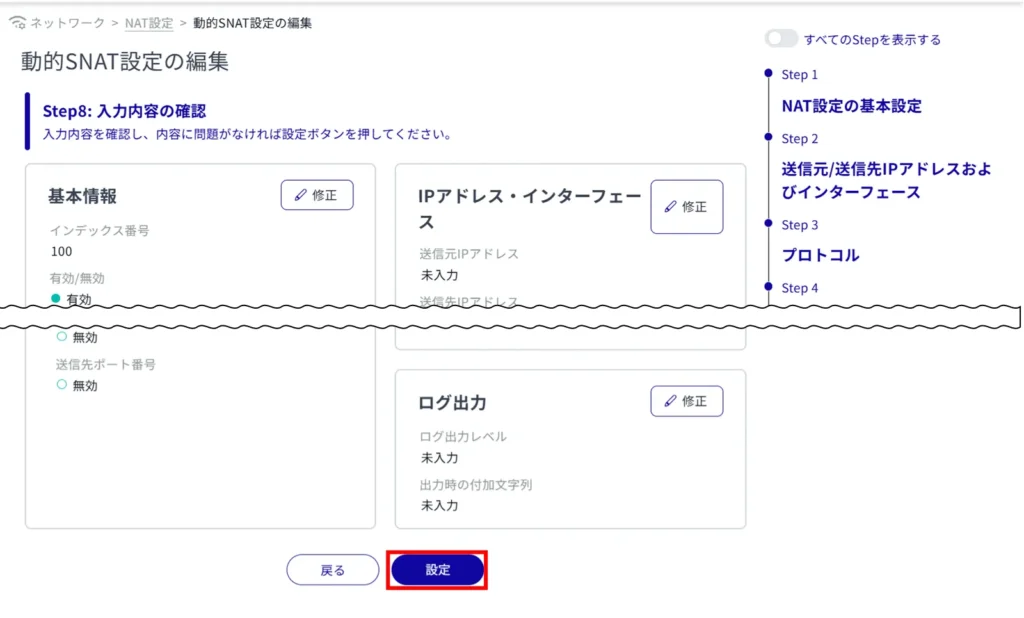Jump to the NAT設定の基本設定 step
Screen dimensions: 1024x618
pos(851,106)
